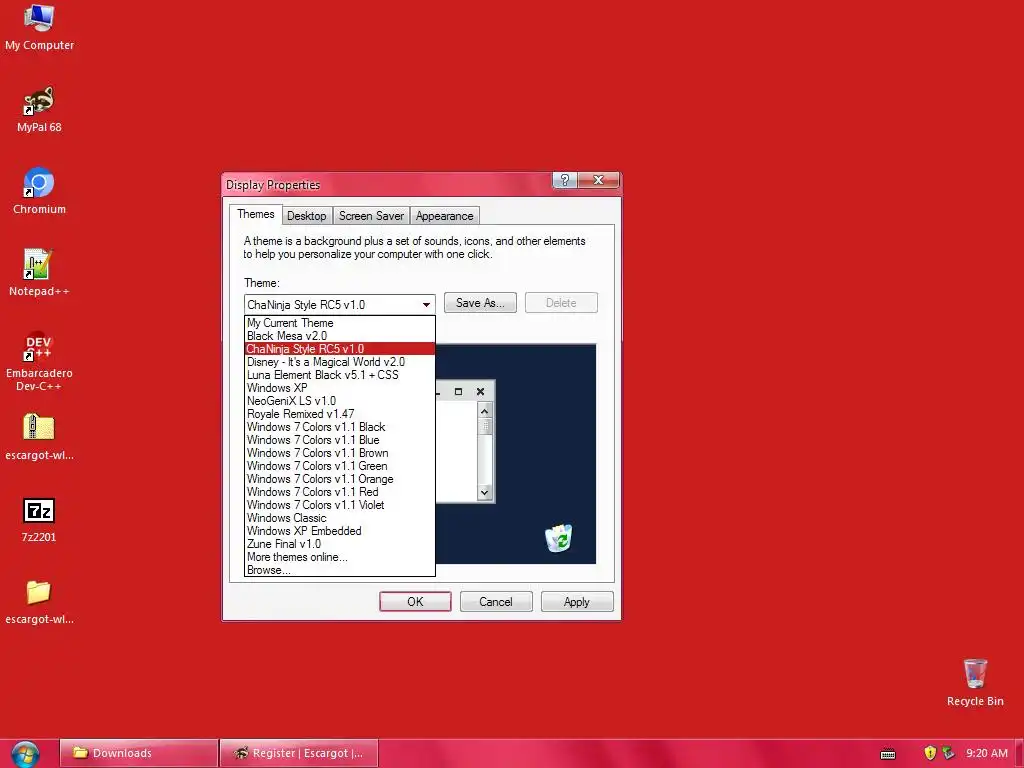1024x768 pixels.
Task: Launch MyPal 68 browser shortcut
Action: coord(39,109)
